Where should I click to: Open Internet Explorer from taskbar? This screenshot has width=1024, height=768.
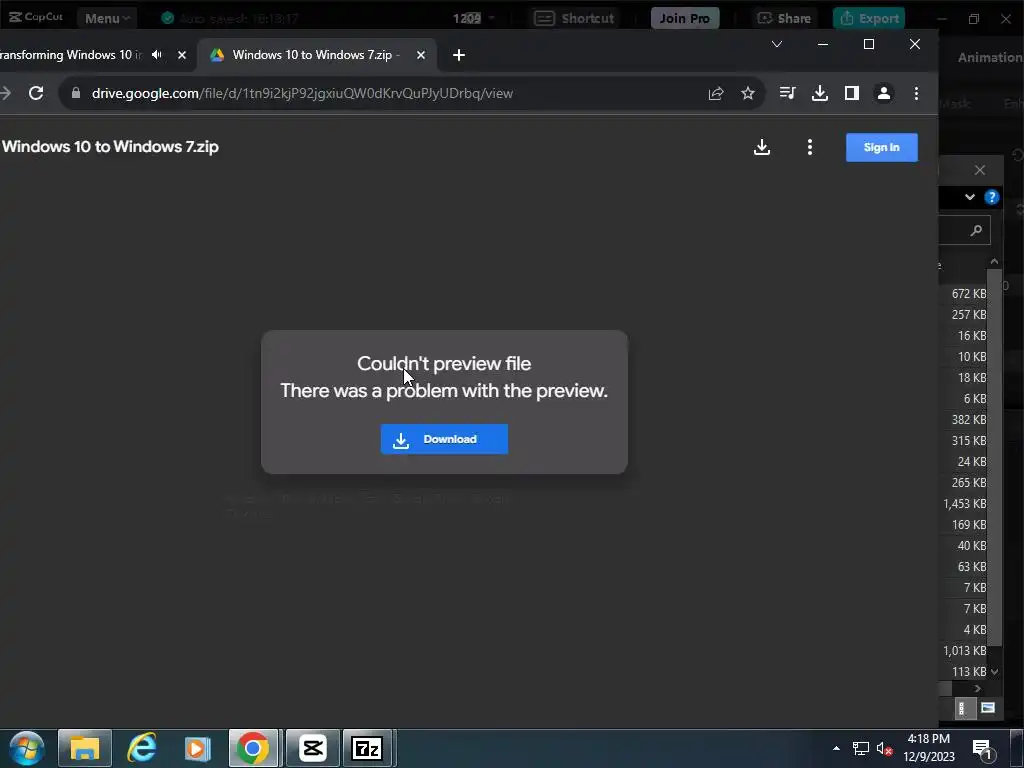click(x=141, y=748)
